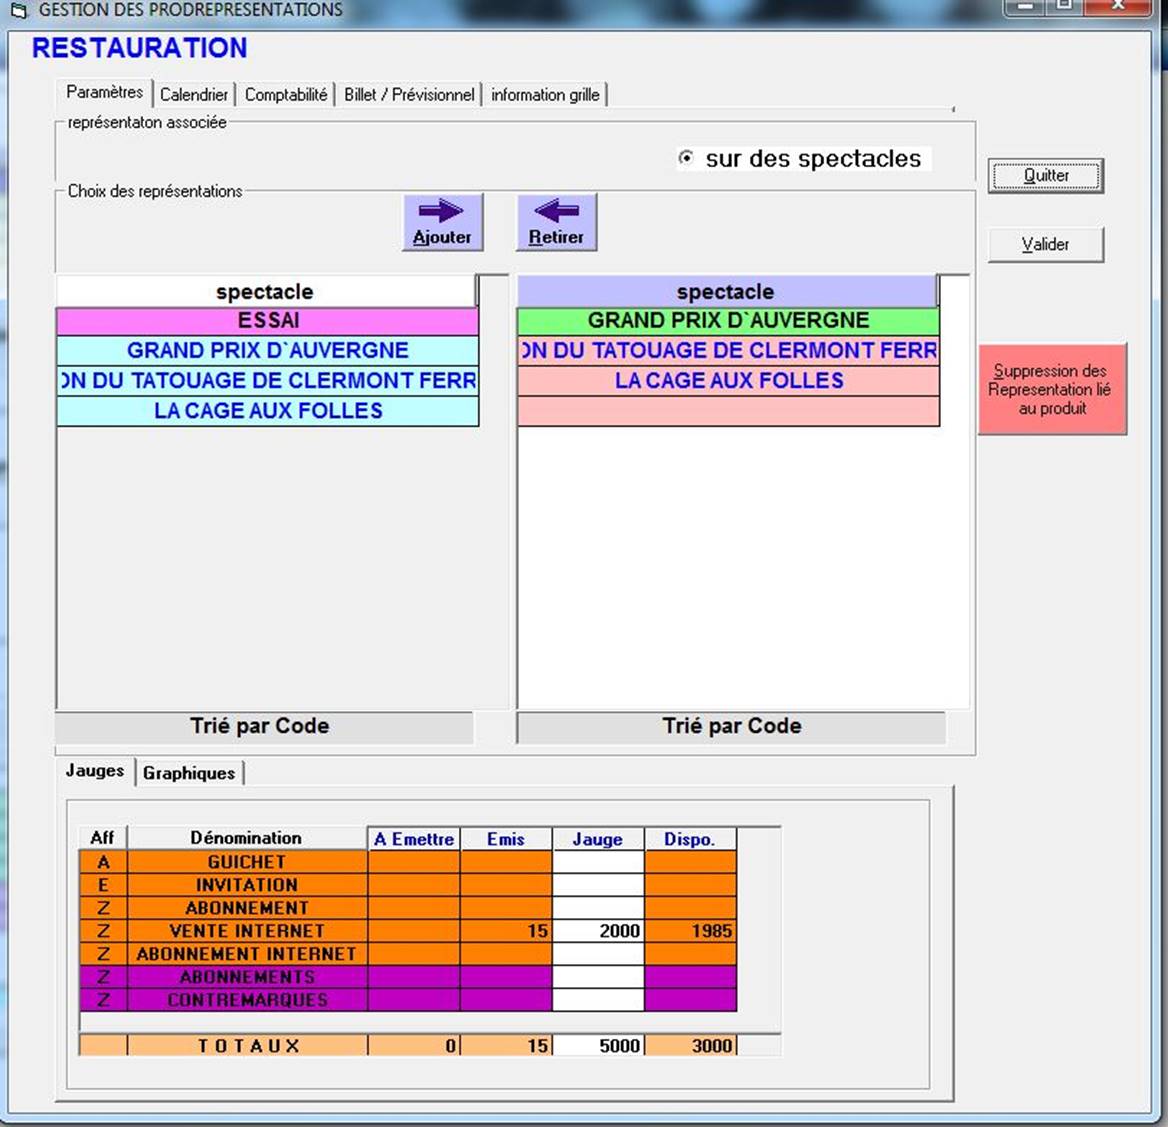Switch to the Calendrier tab

194,95
